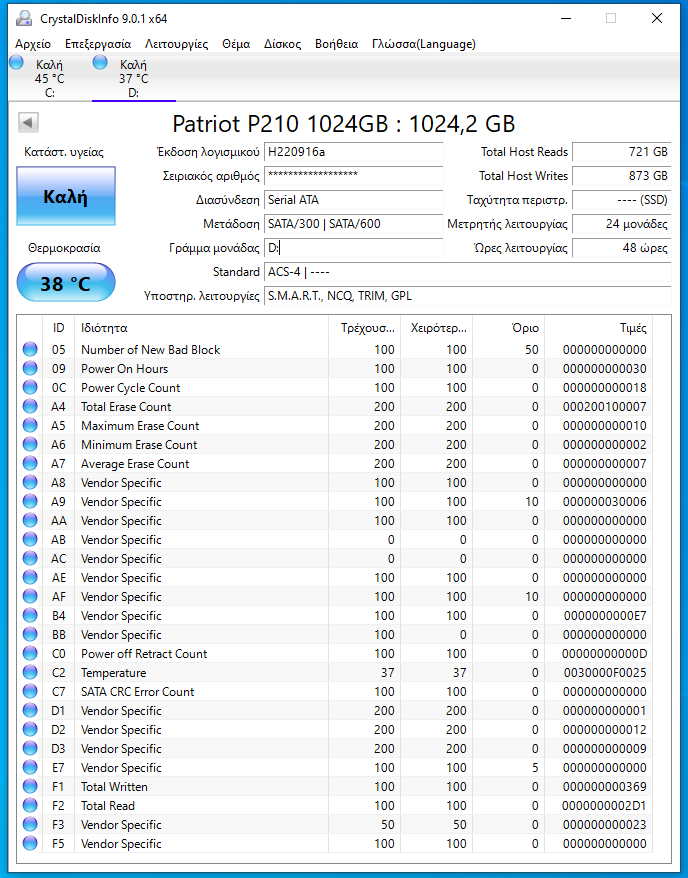
Task: Open the Γλώσσα(Language) menu
Action: coord(423,44)
